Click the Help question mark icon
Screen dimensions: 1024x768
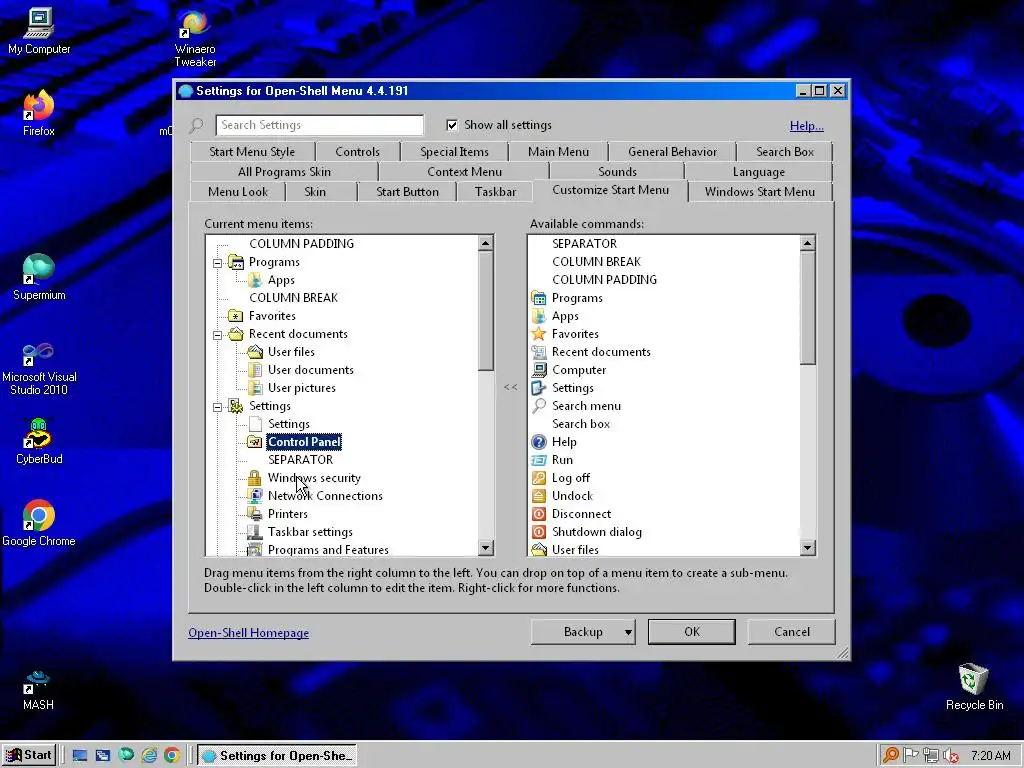tap(539, 442)
